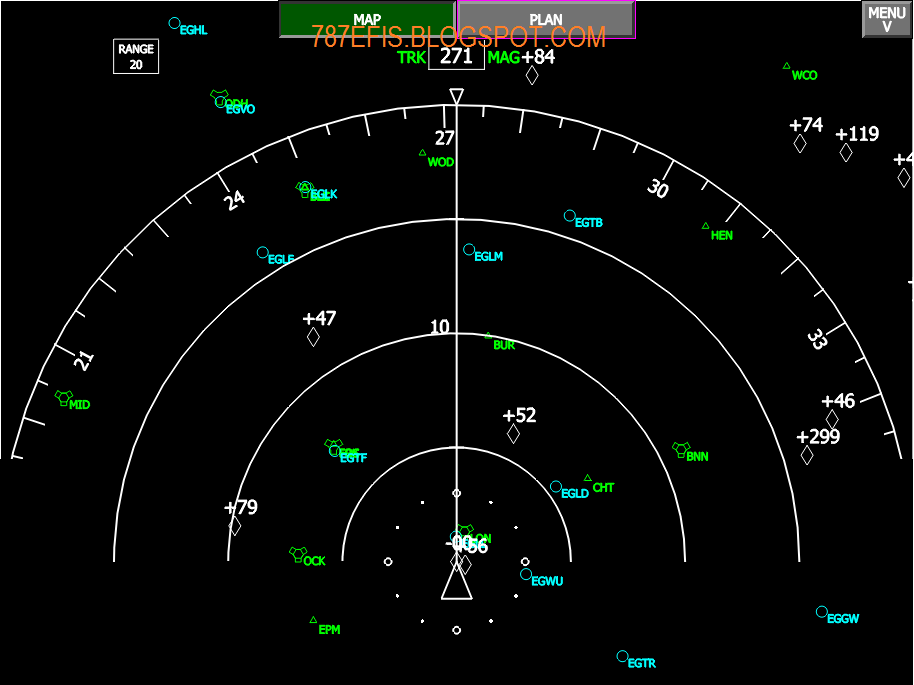The height and width of the screenshot is (685, 914).
Task: Select the EGLM airport circle symbol
Action: click(x=467, y=247)
